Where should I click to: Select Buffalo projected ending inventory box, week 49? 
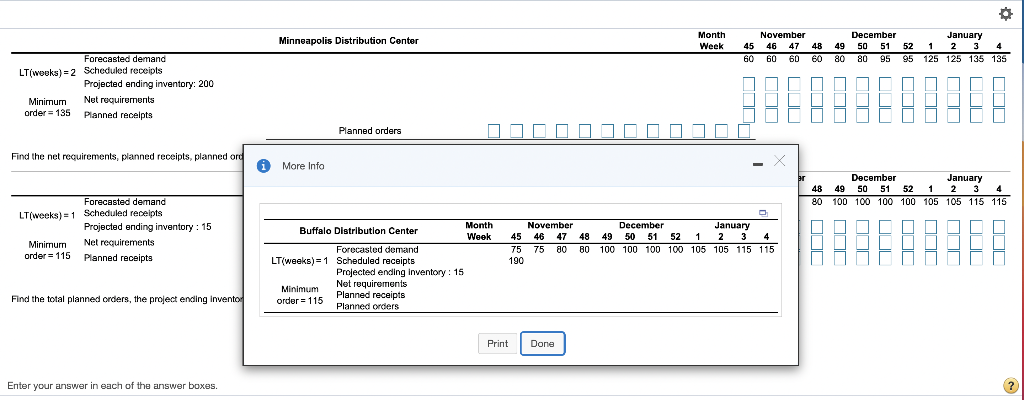840,227
